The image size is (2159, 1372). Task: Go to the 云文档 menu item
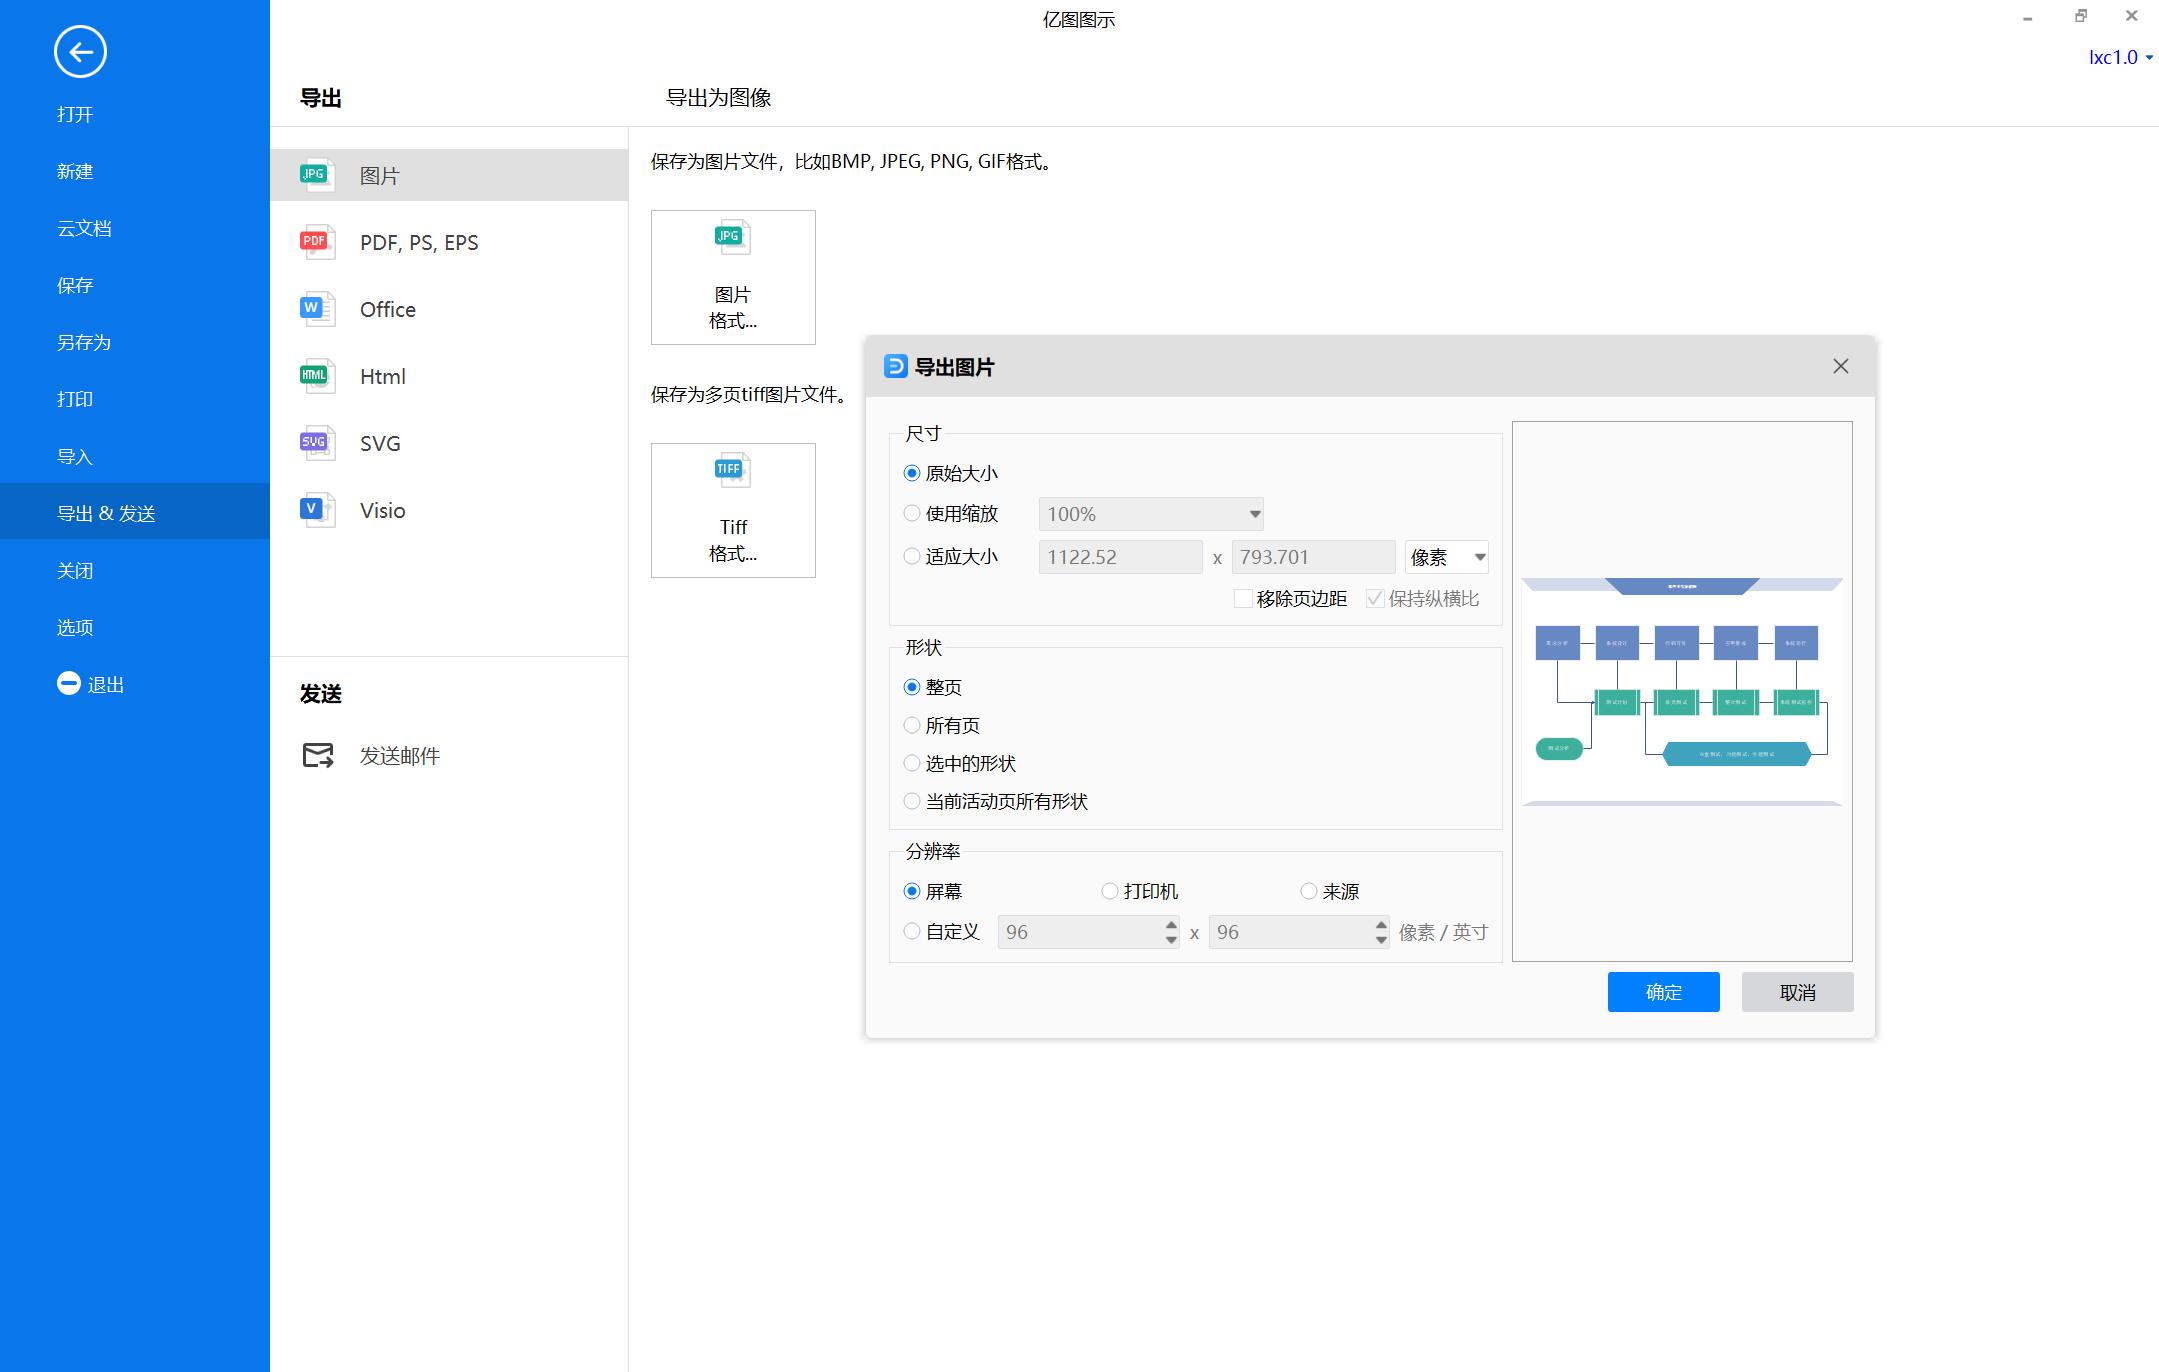click(x=84, y=228)
